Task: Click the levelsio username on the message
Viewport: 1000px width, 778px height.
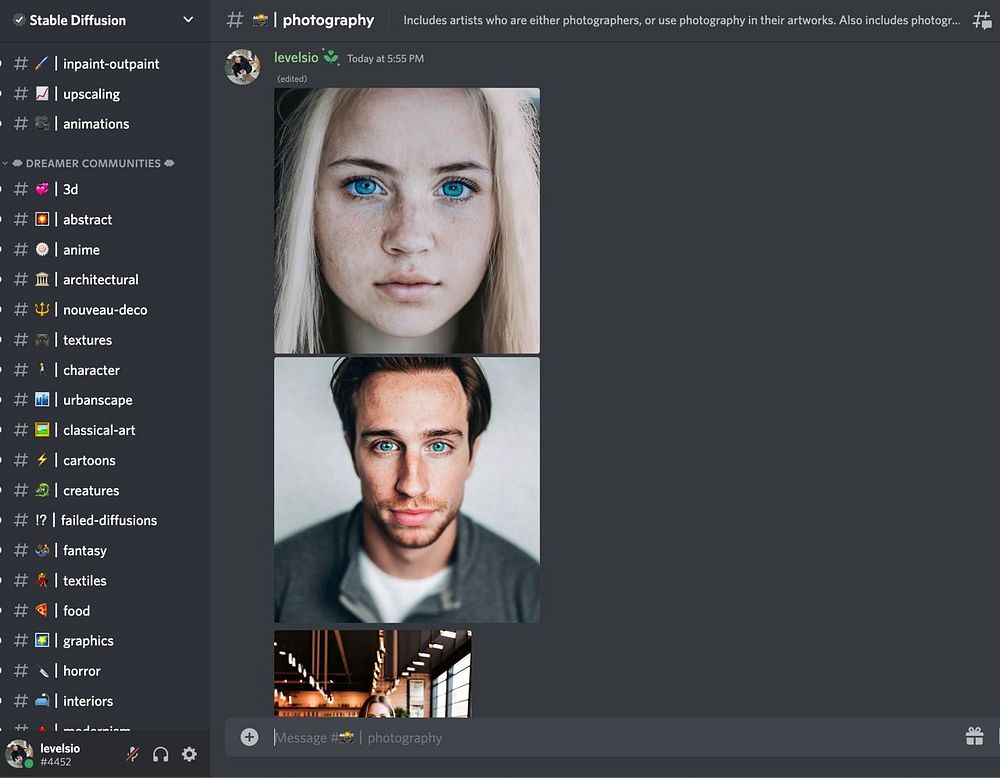Action: [296, 58]
